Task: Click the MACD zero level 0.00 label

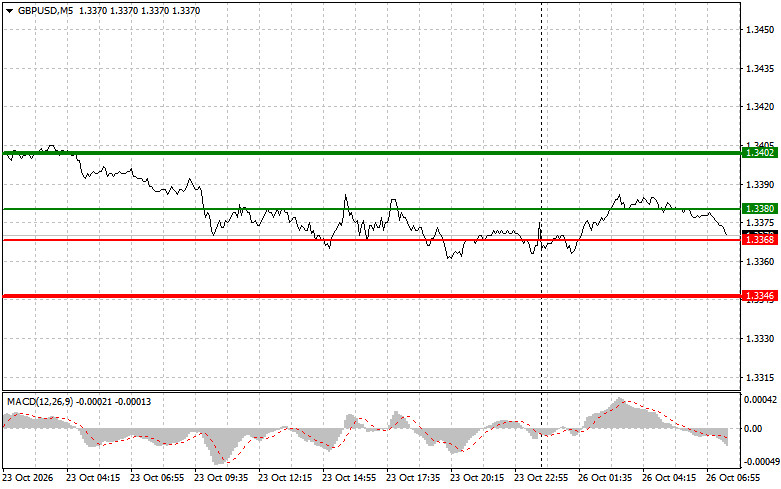Action: 753,428
